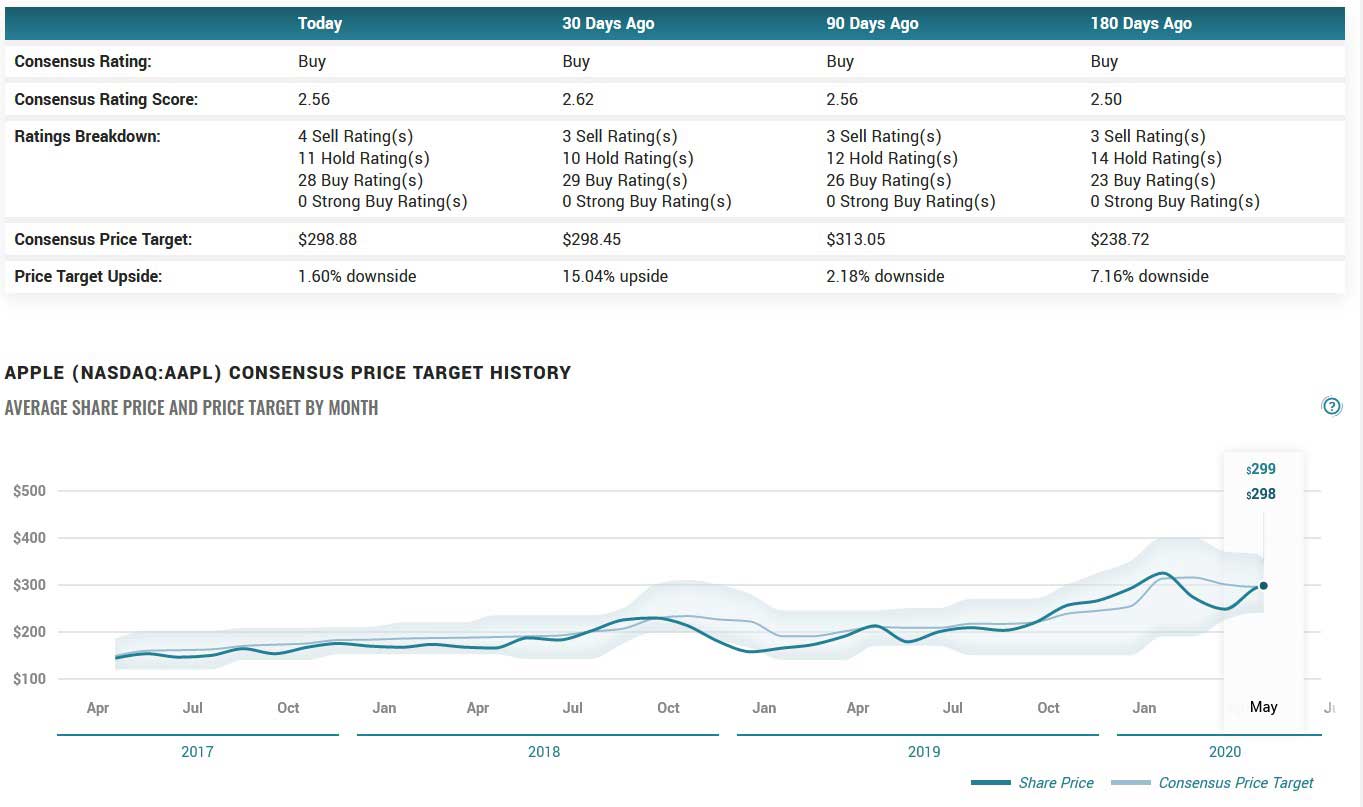Select the Today column header
The height and width of the screenshot is (807, 1363).
point(320,23)
